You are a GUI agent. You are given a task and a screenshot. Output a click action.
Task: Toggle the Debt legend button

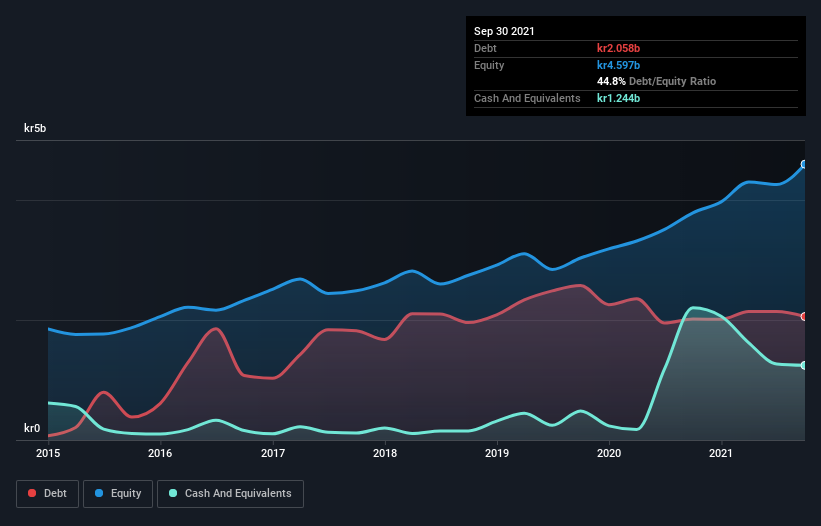click(x=48, y=494)
